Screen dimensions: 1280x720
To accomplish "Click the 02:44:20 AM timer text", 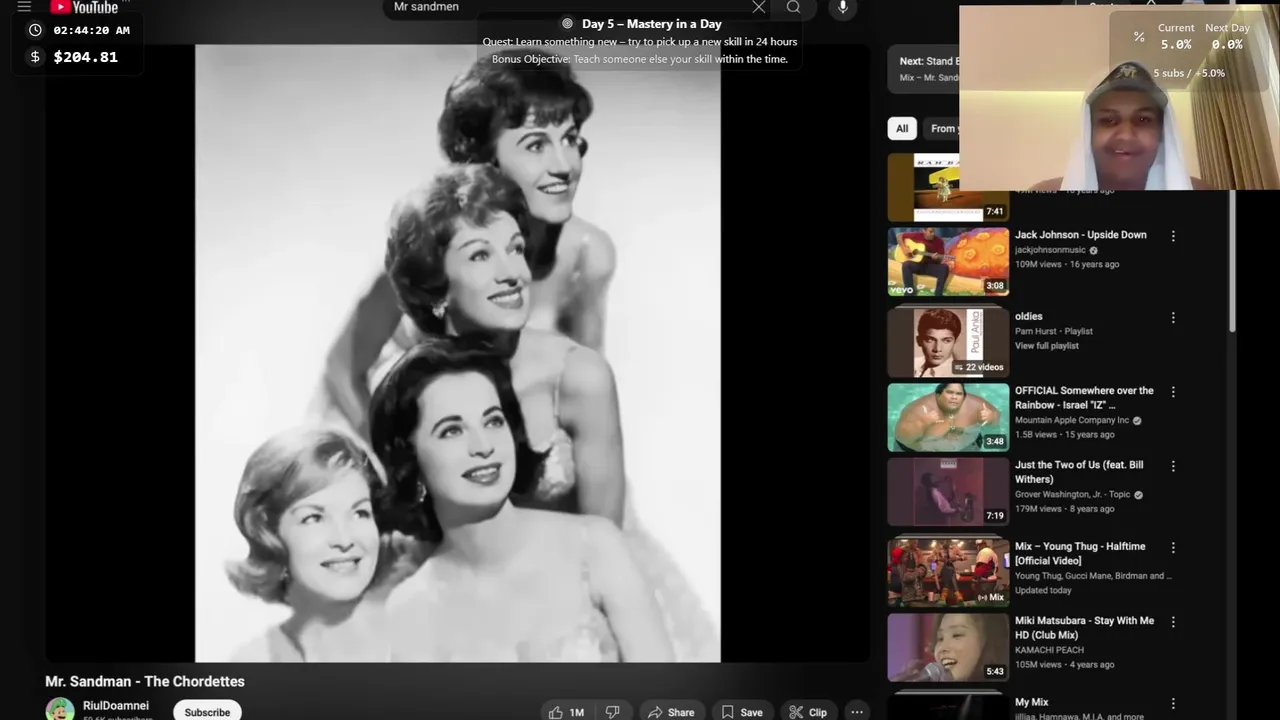I will [91, 30].
